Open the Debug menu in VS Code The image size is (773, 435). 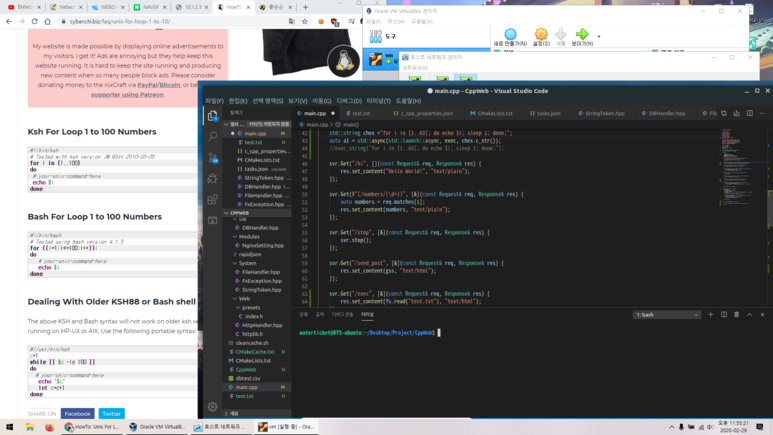click(349, 101)
